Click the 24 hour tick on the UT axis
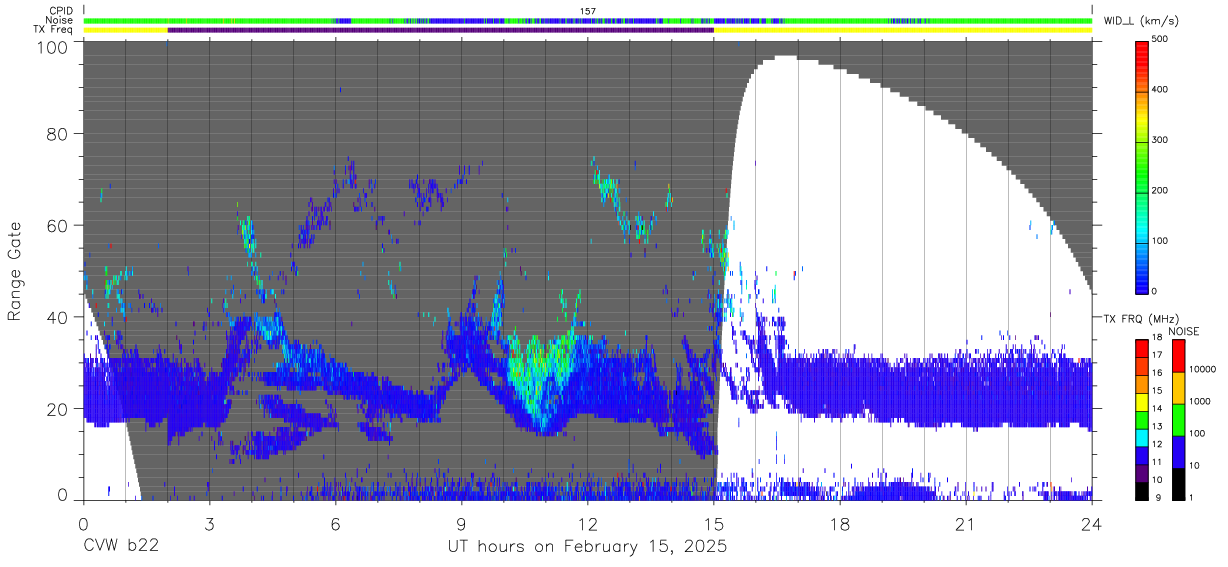1228x567 pixels. coord(1092,523)
